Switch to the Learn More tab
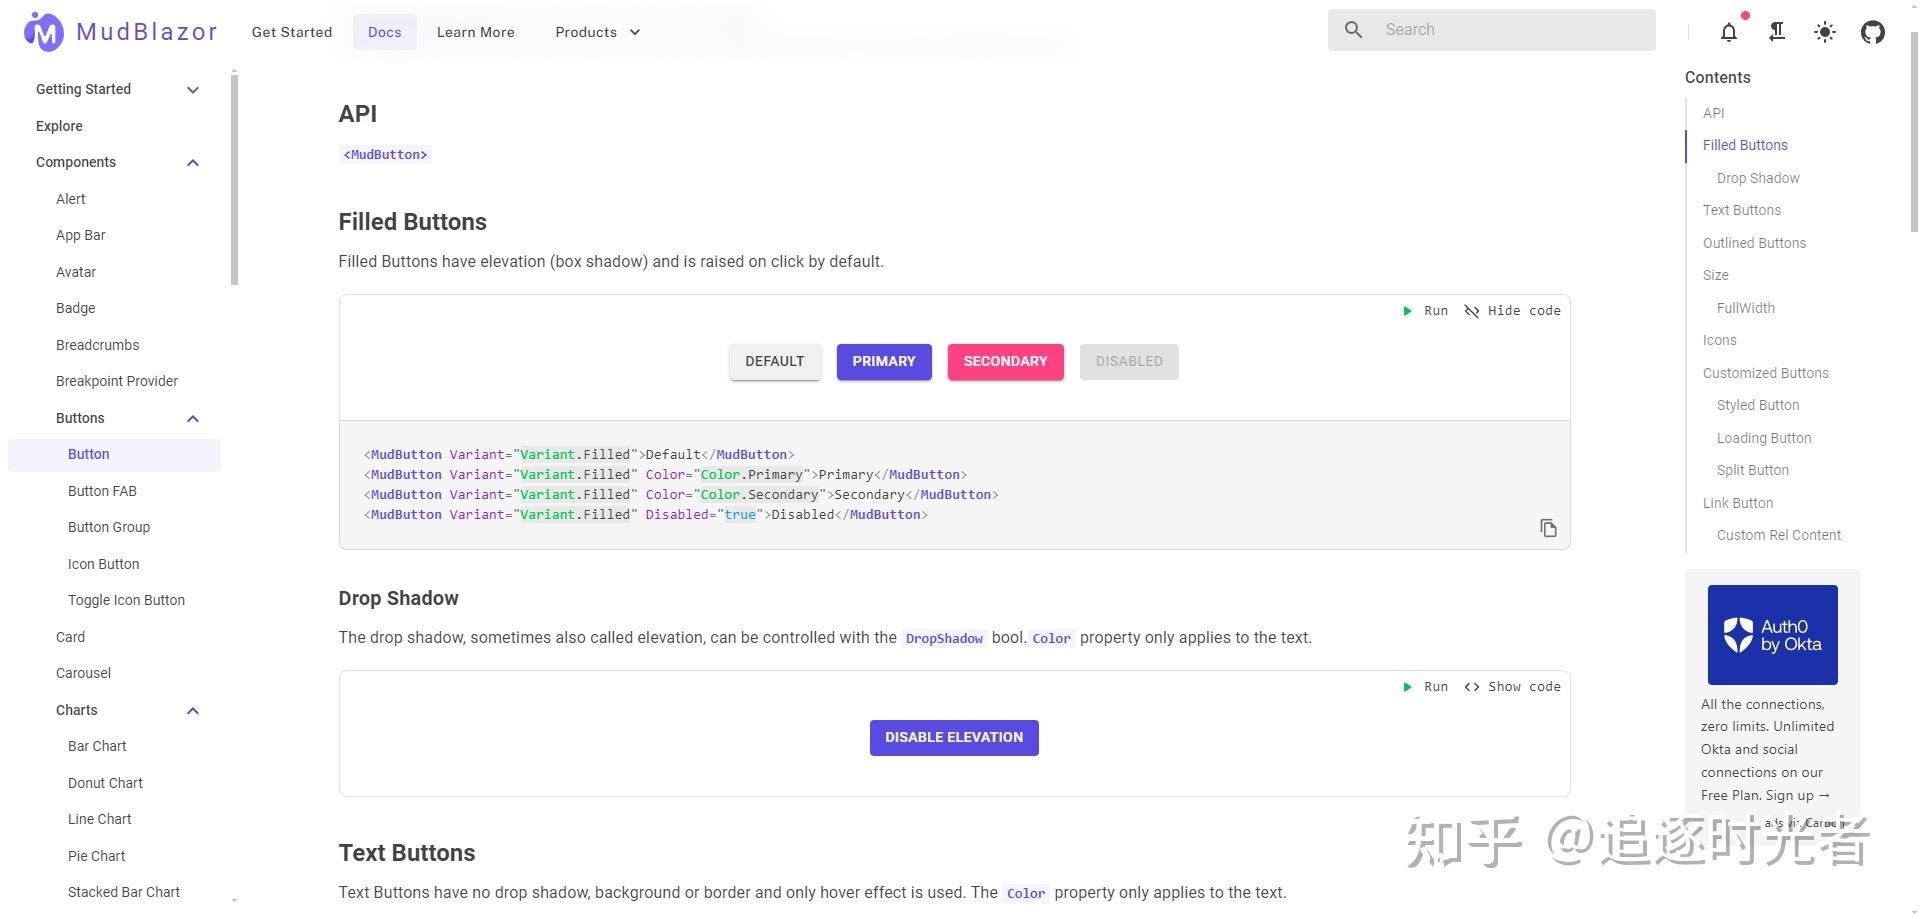The width and height of the screenshot is (1920, 919). 476,32
